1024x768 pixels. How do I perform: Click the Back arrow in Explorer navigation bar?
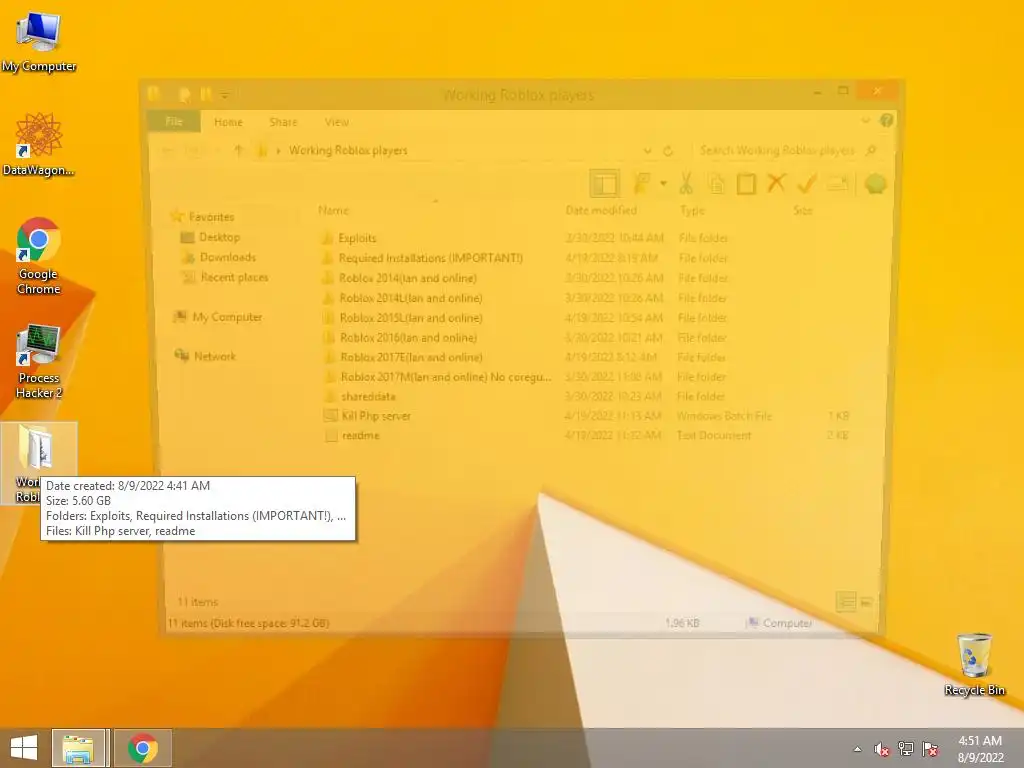click(x=168, y=151)
